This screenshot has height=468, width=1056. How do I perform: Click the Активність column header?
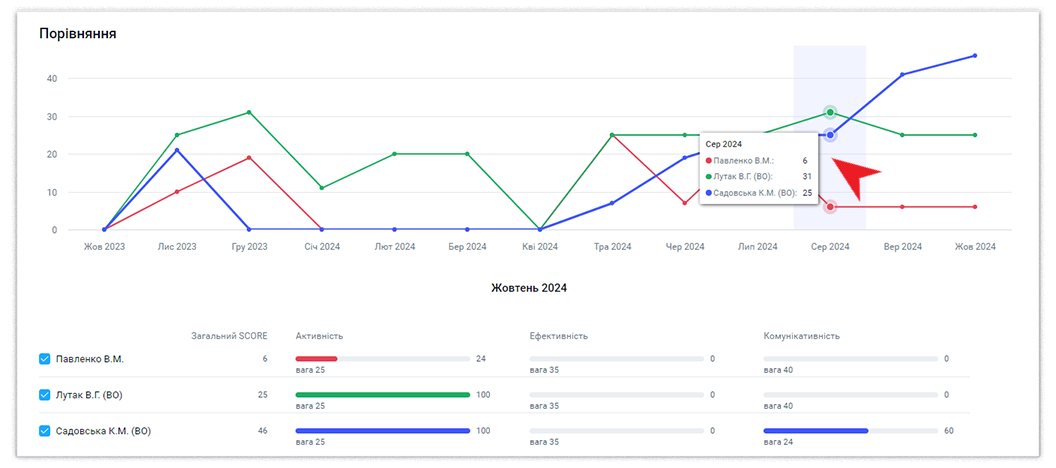point(319,337)
